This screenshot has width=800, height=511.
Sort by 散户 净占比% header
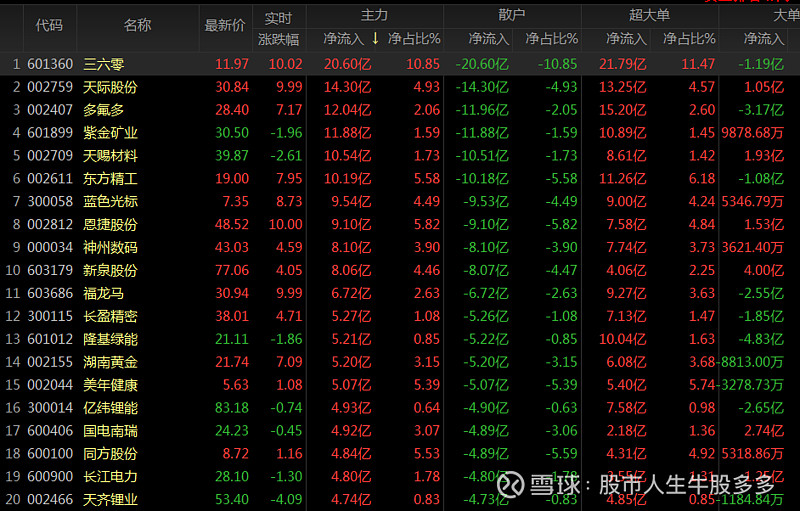(552, 39)
